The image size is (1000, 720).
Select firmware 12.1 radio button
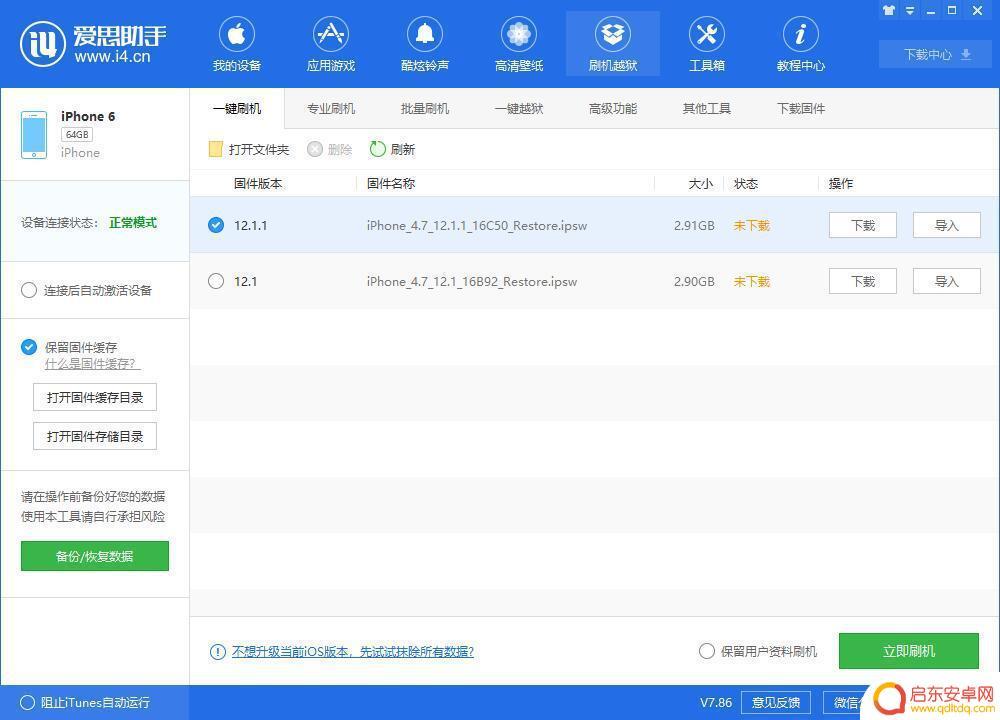point(216,281)
